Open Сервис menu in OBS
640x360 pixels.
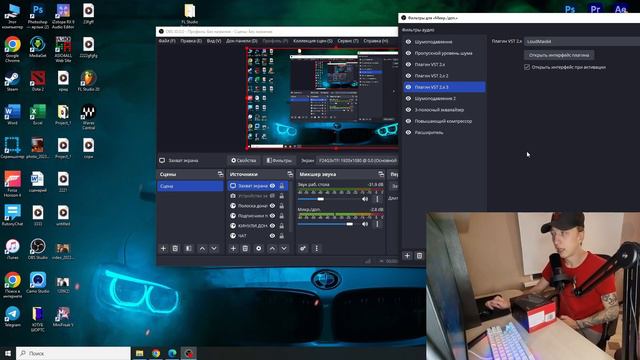tap(348, 41)
